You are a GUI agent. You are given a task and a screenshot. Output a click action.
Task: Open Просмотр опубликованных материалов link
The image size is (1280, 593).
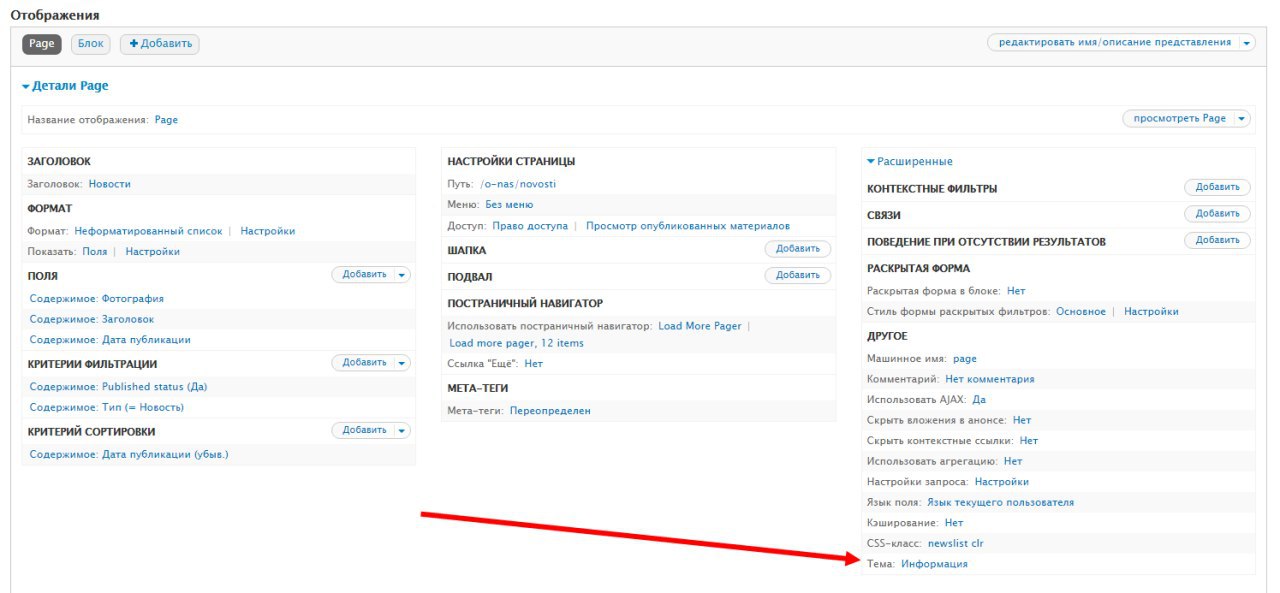point(688,226)
